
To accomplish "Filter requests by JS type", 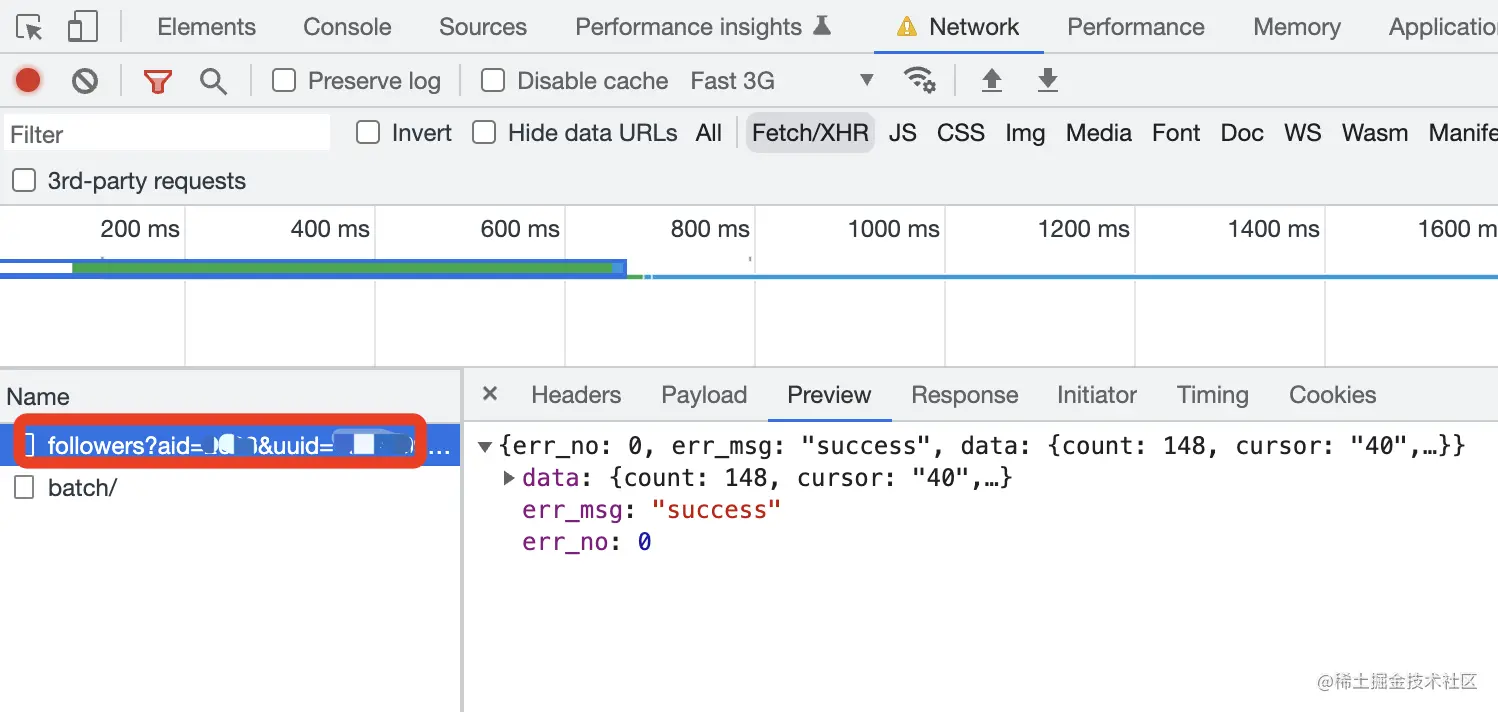I will point(902,133).
